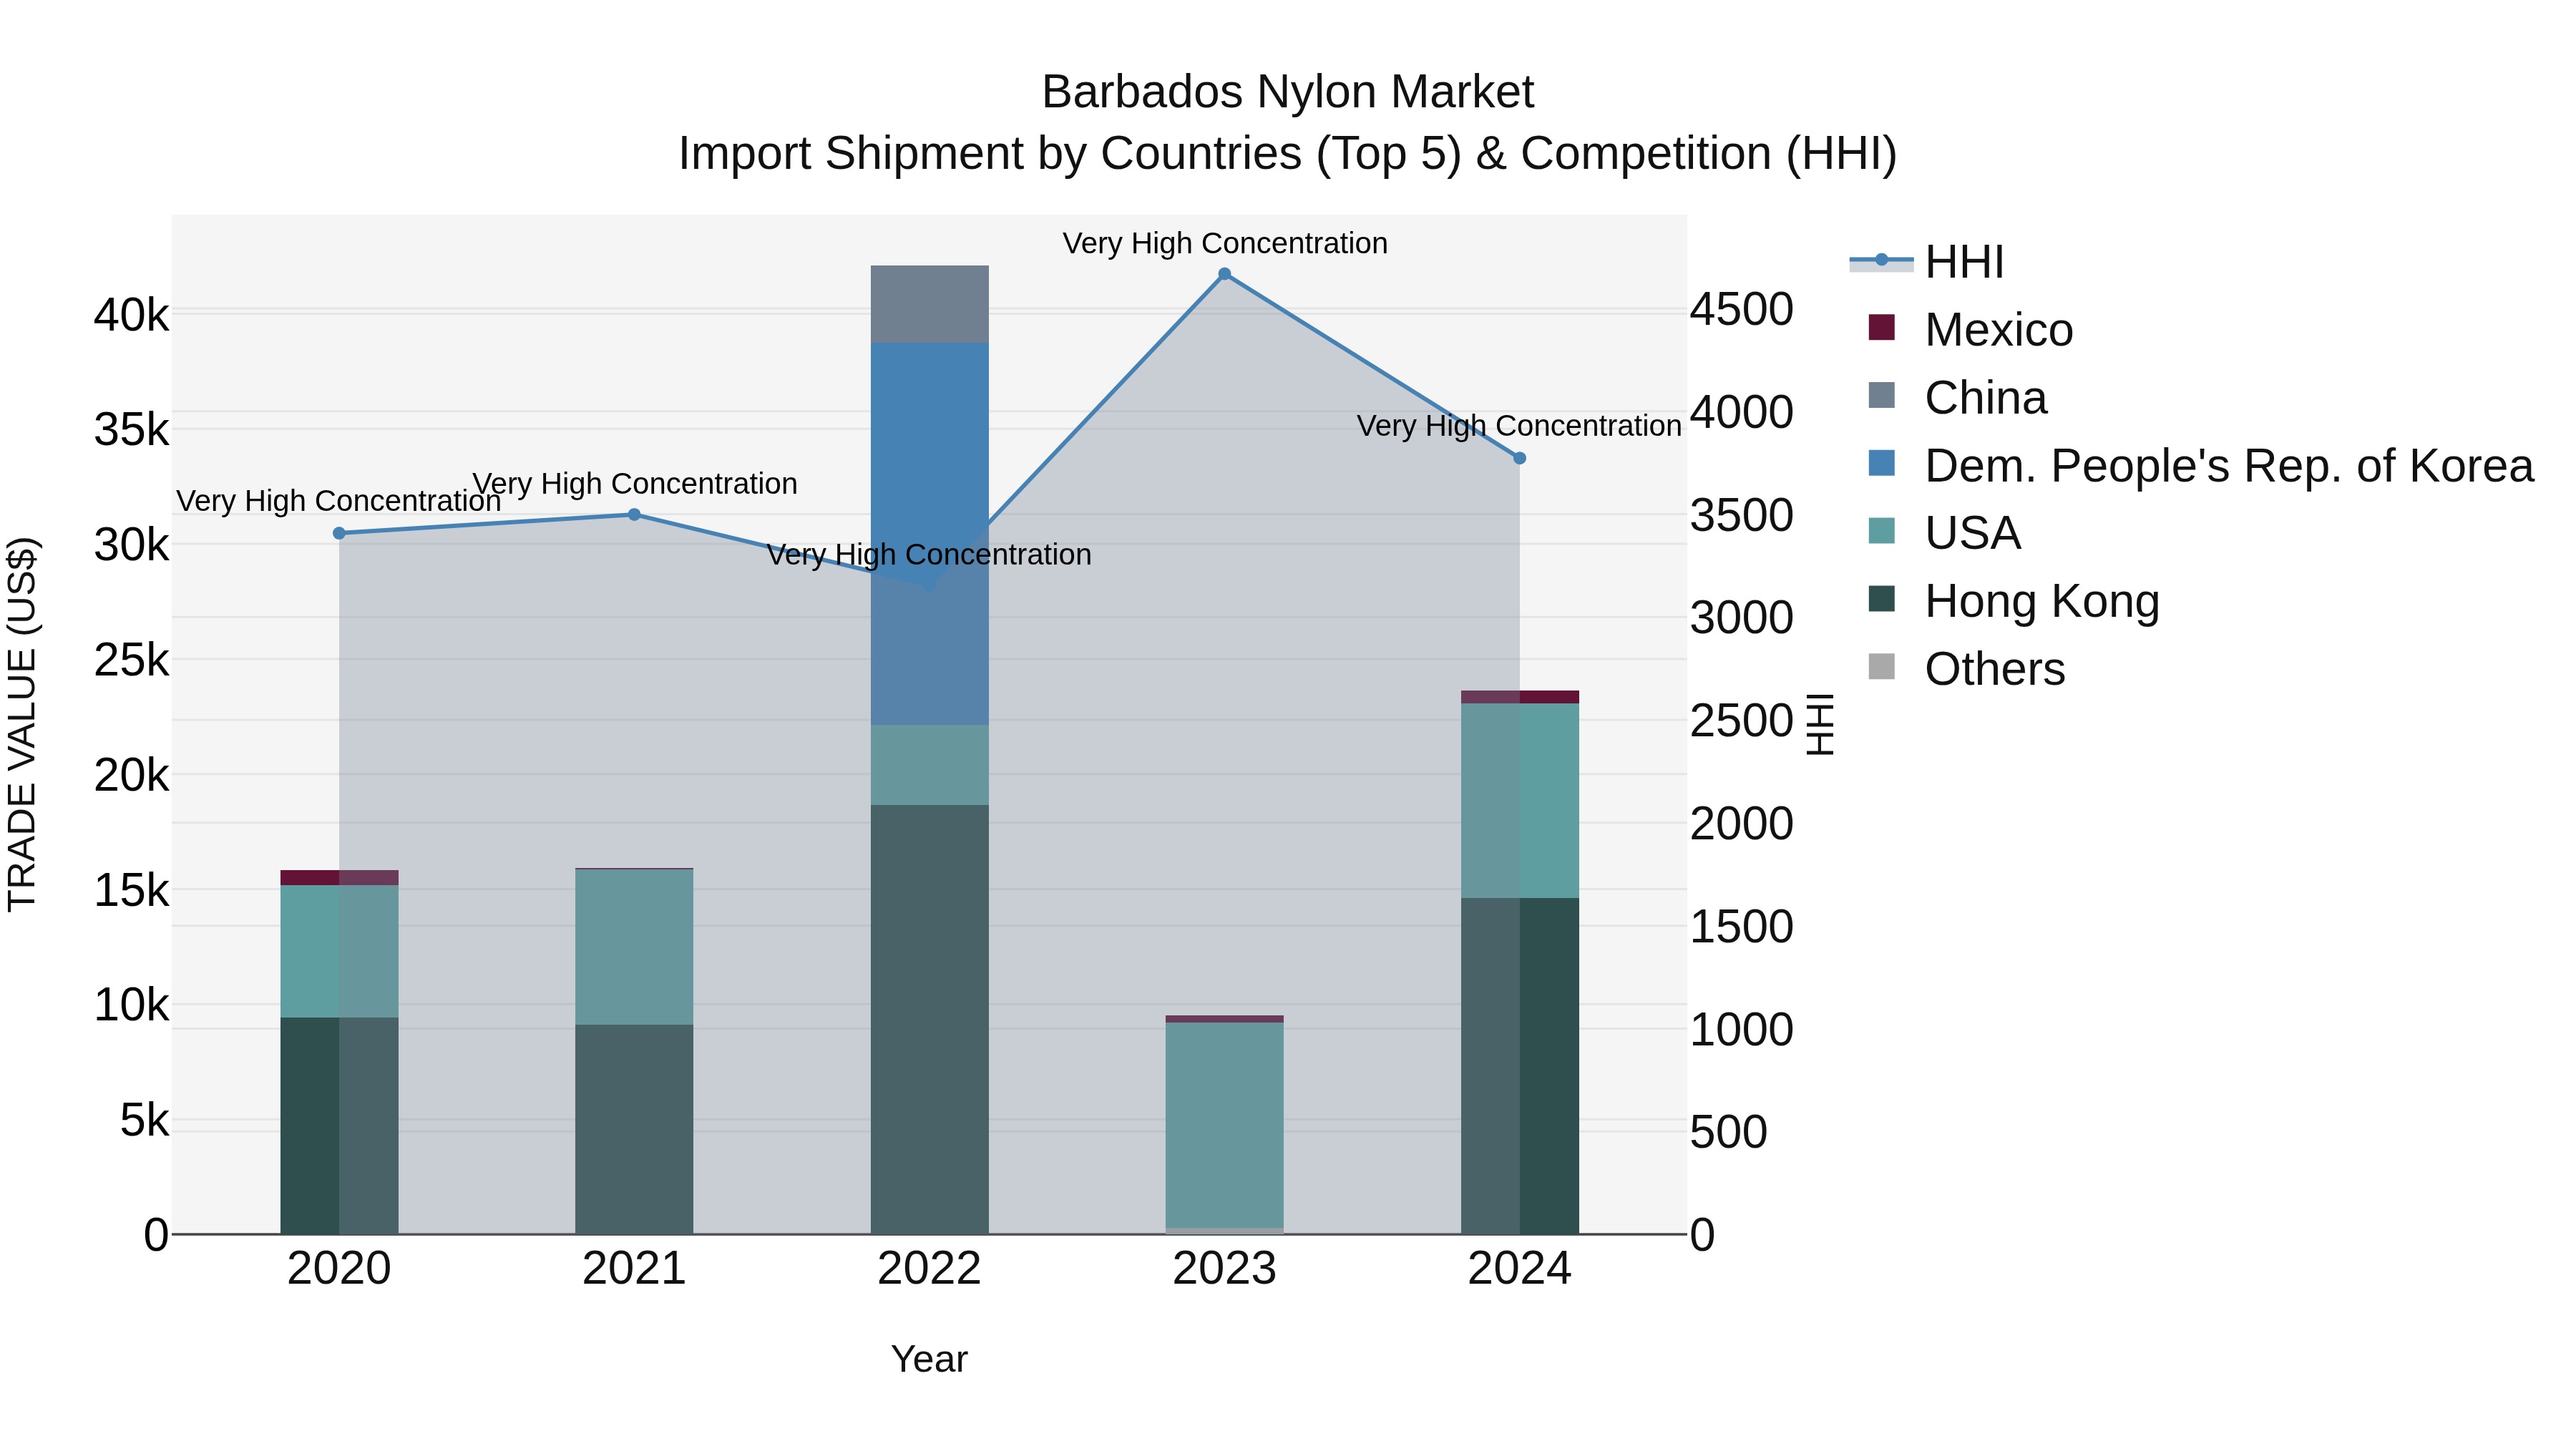
Task: Click the 2024 x-axis label
Action: [x=1519, y=1269]
